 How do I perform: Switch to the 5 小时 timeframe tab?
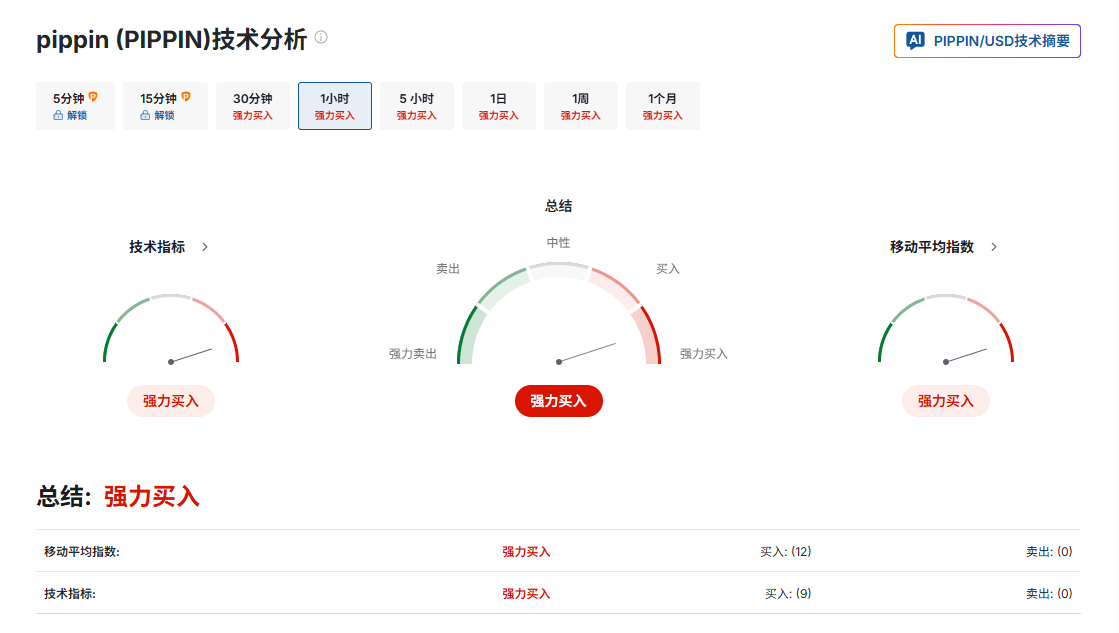(x=417, y=106)
